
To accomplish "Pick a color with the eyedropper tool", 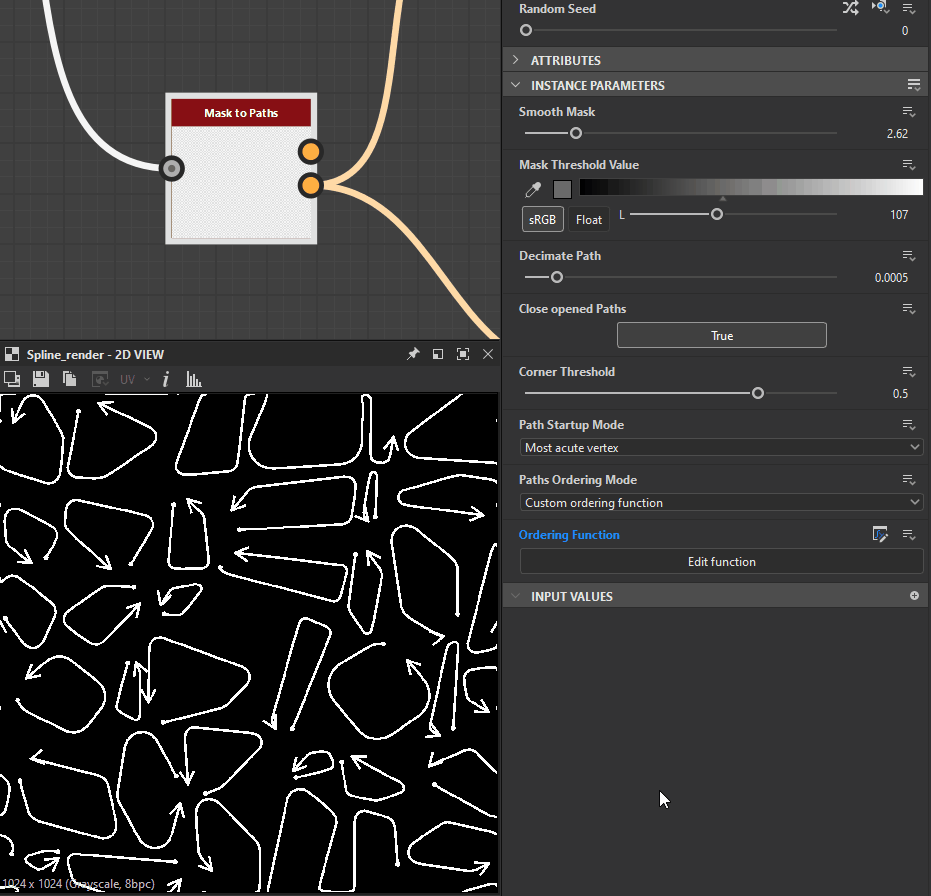I will (x=533, y=189).
